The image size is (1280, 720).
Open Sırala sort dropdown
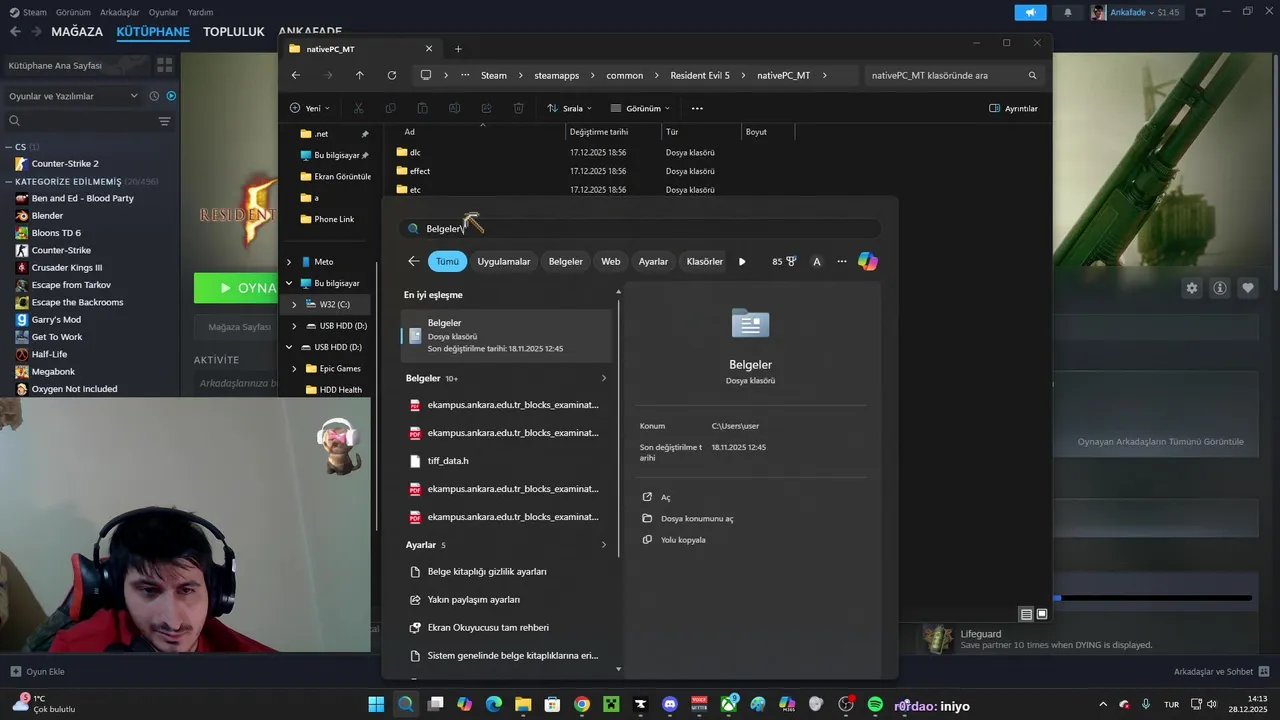click(569, 108)
